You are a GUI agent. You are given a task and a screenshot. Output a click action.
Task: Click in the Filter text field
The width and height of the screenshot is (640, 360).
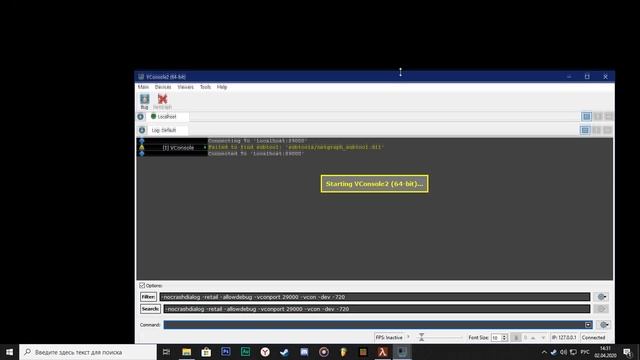pyautogui.click(x=375, y=297)
